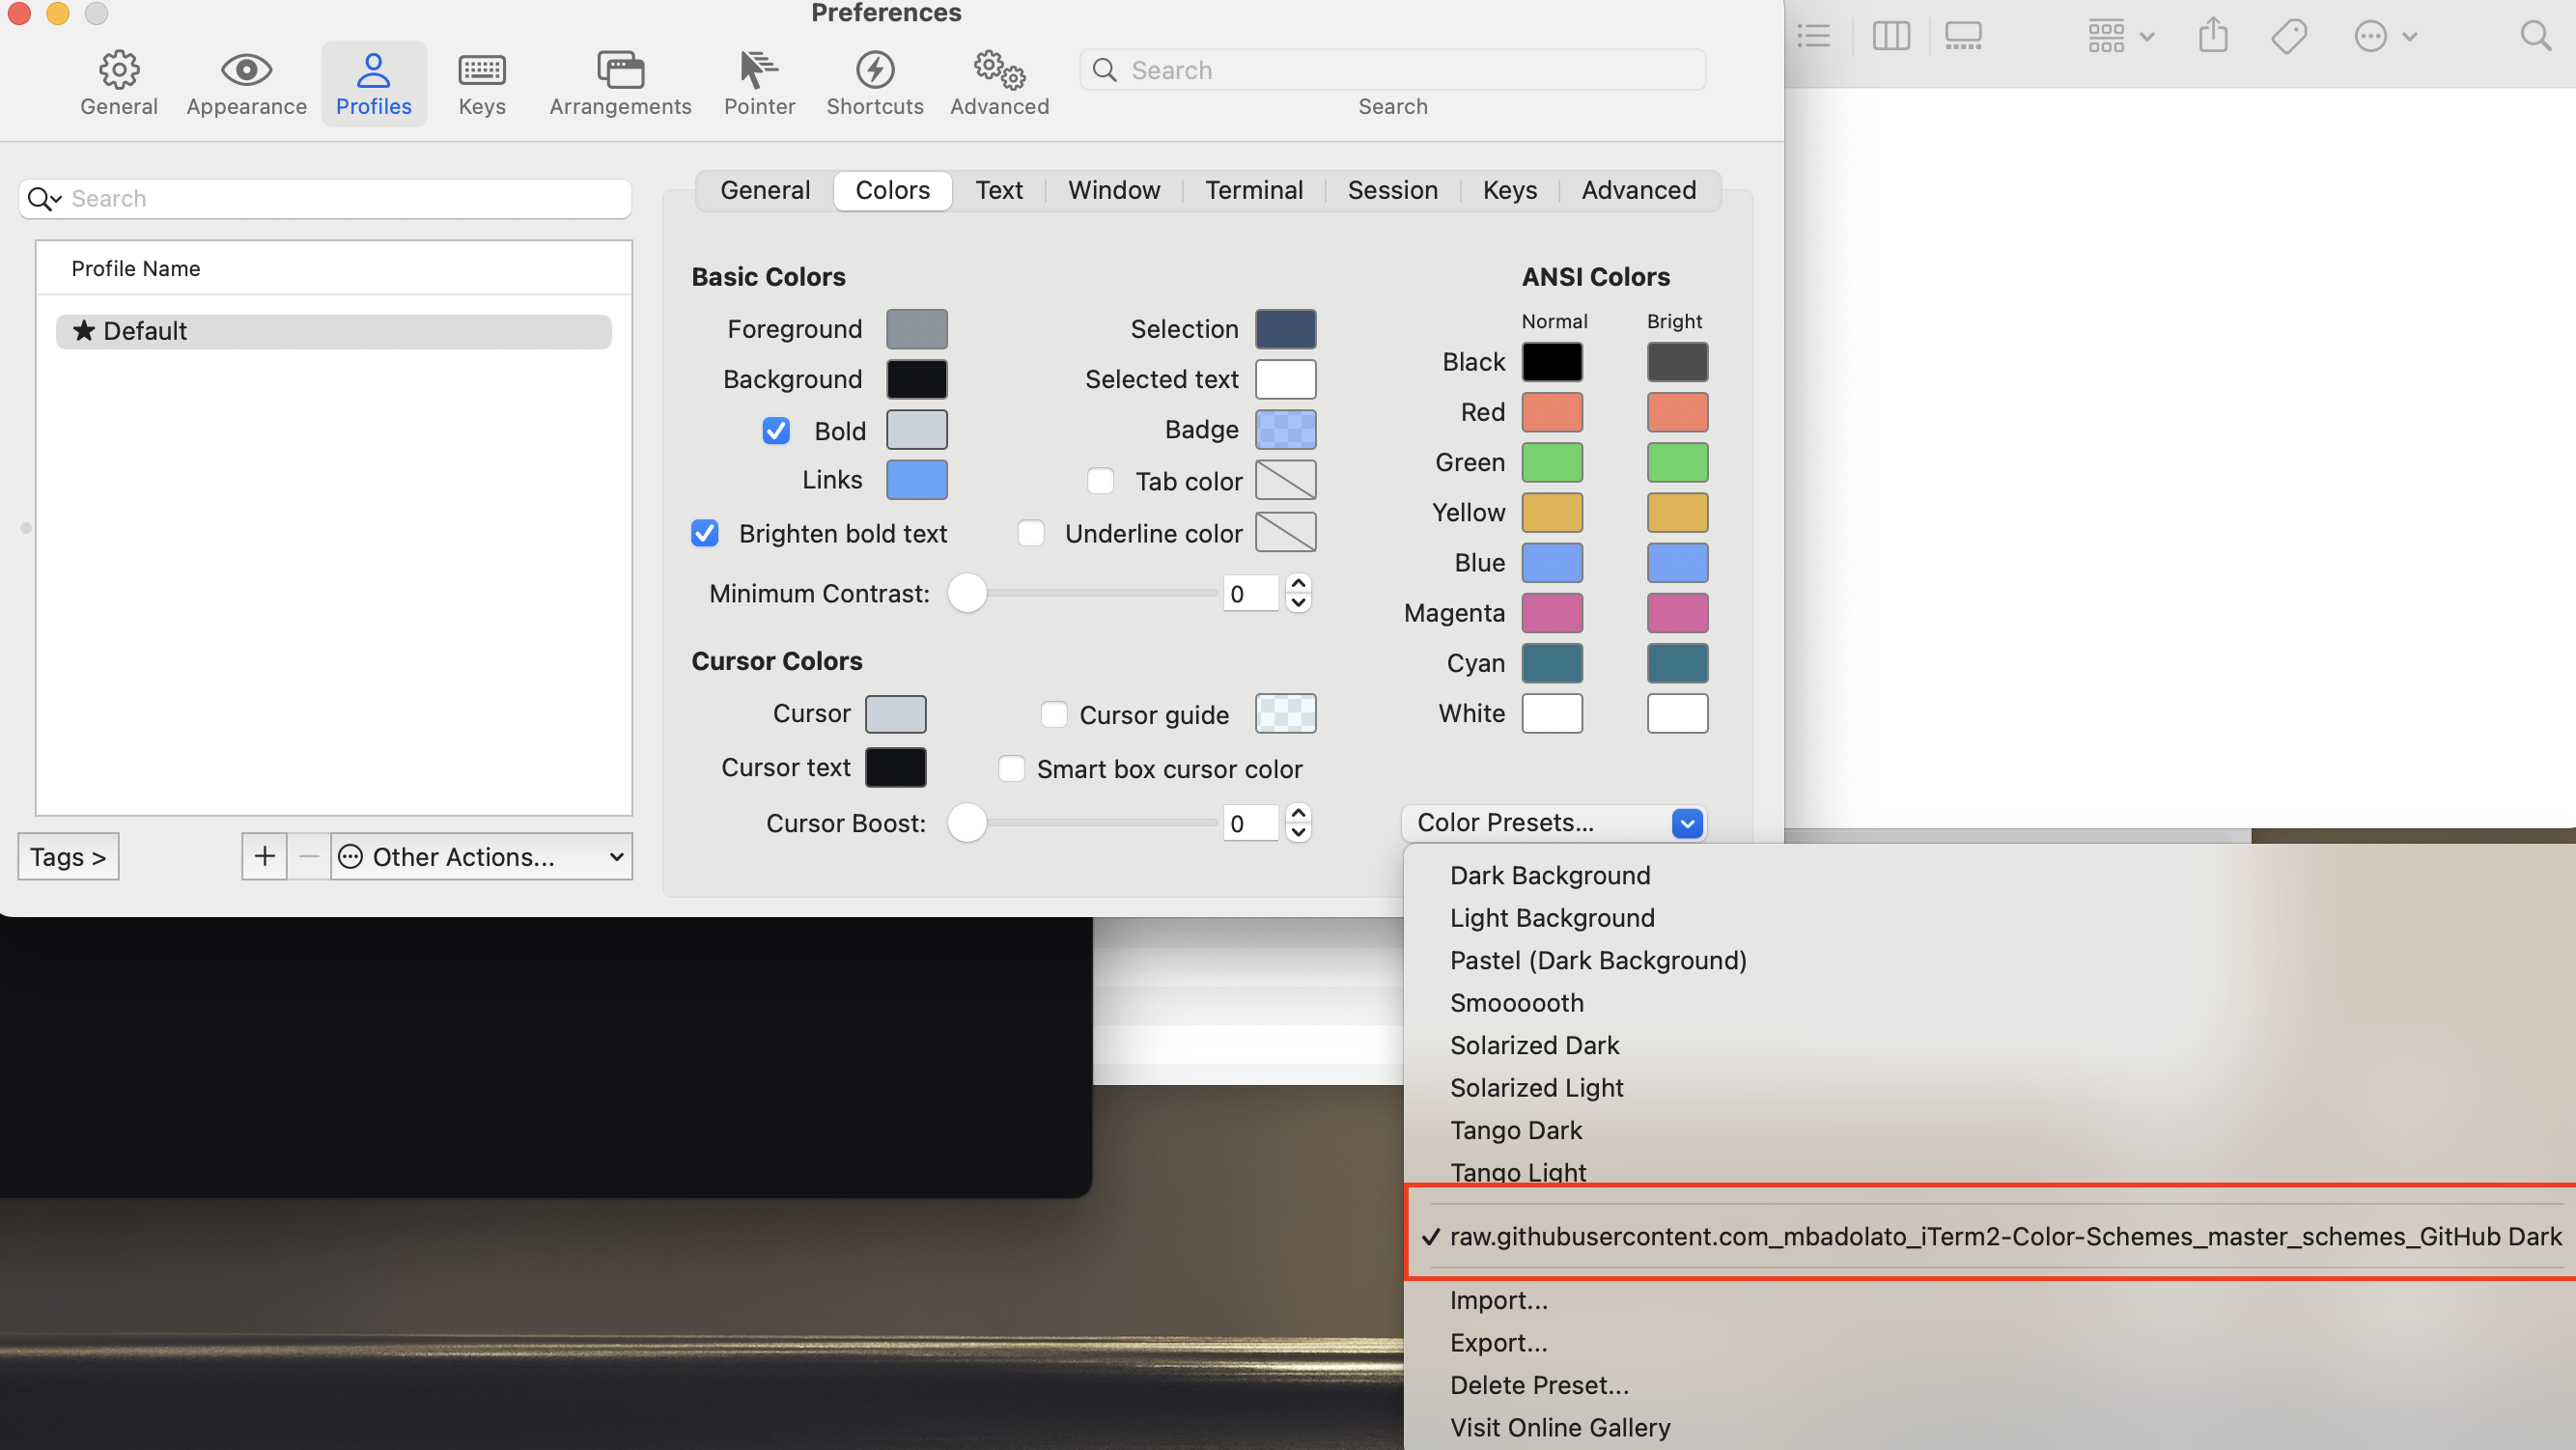Expand the Color Presets dropdown
The image size is (2576, 1450).
[1554, 822]
